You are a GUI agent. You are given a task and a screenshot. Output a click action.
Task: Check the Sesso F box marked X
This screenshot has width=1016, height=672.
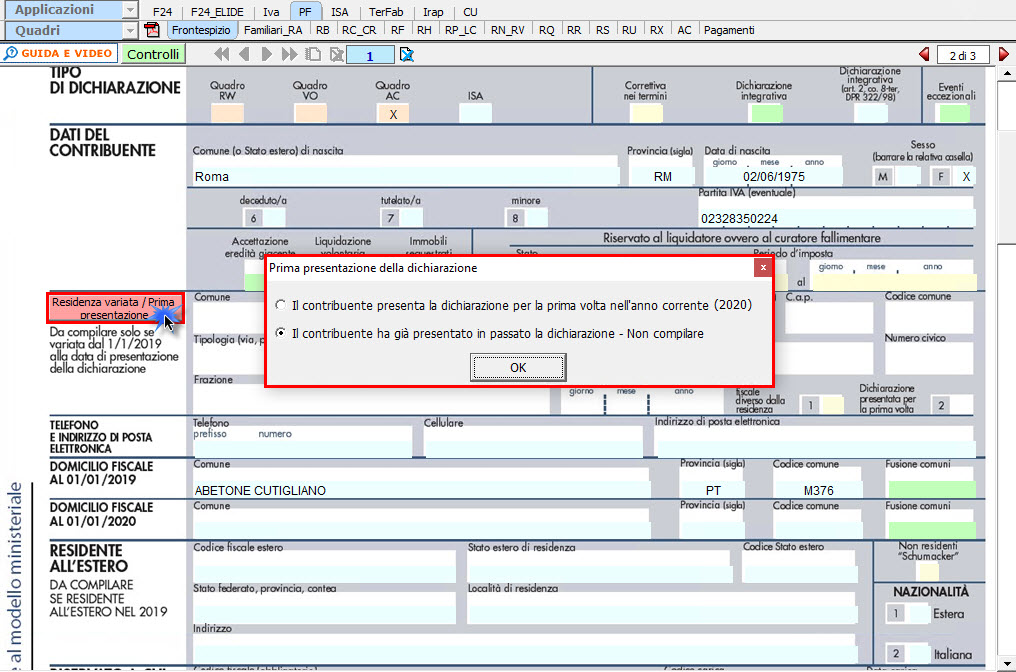pos(965,176)
